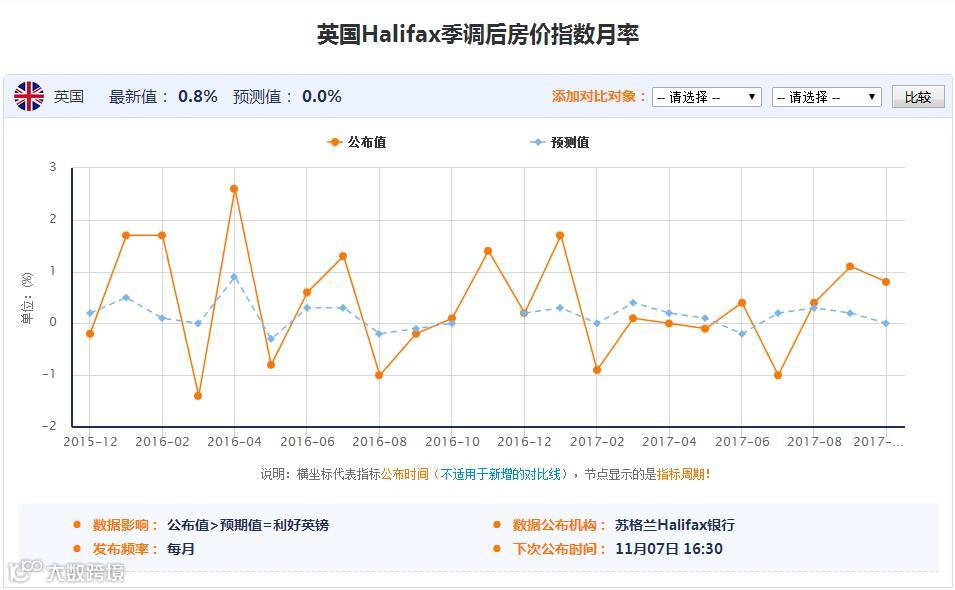This screenshot has height=590, width=955.
Task: Click the 单位 (%) y-axis label
Action: 27,298
